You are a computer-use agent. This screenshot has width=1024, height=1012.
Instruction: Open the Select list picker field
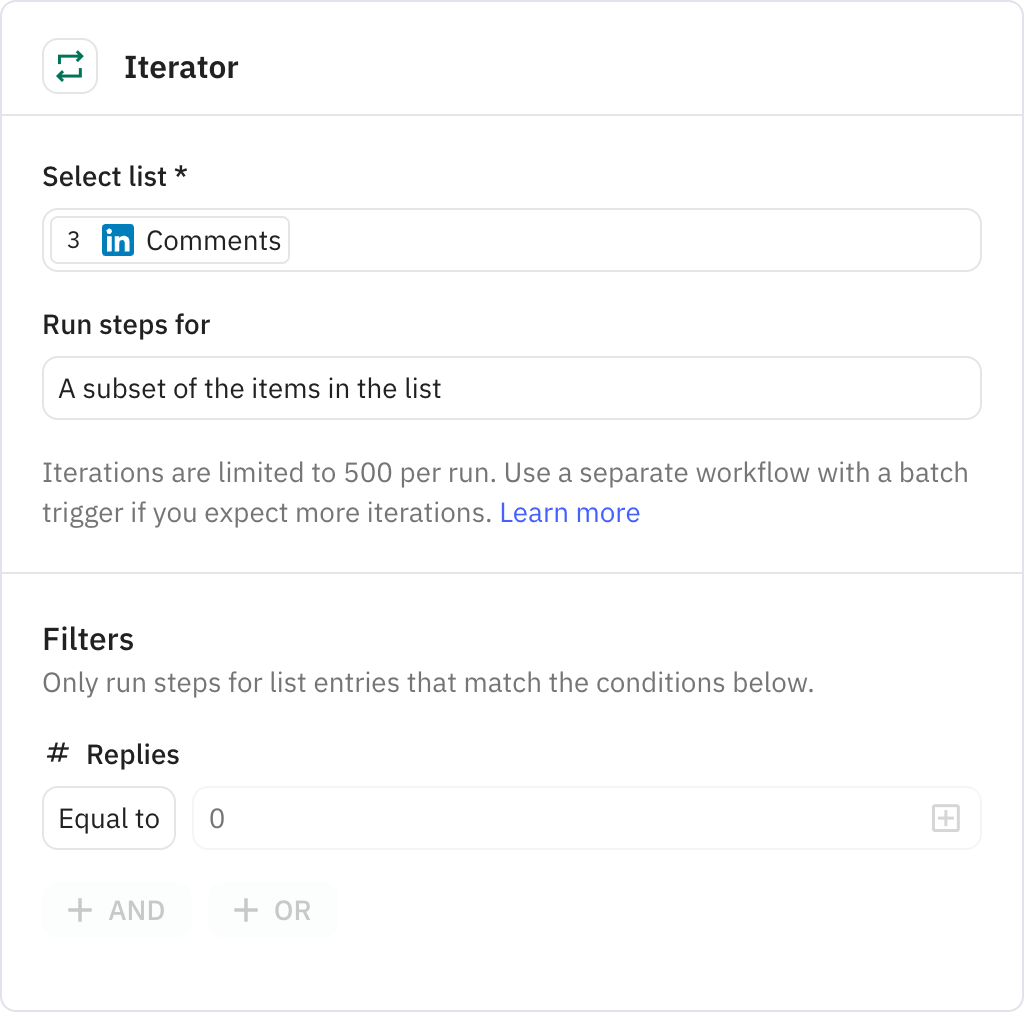(x=512, y=240)
